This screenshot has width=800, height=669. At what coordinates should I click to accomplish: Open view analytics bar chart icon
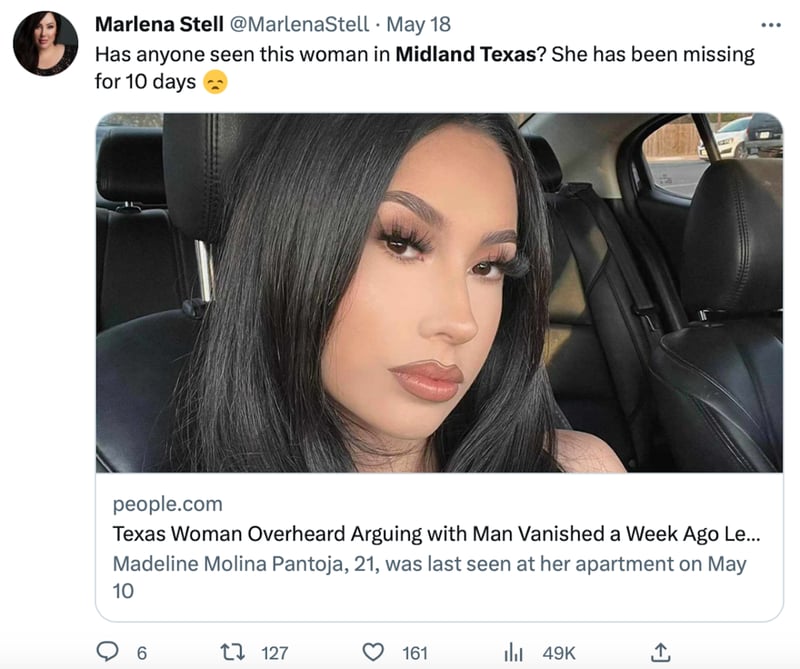click(x=514, y=652)
